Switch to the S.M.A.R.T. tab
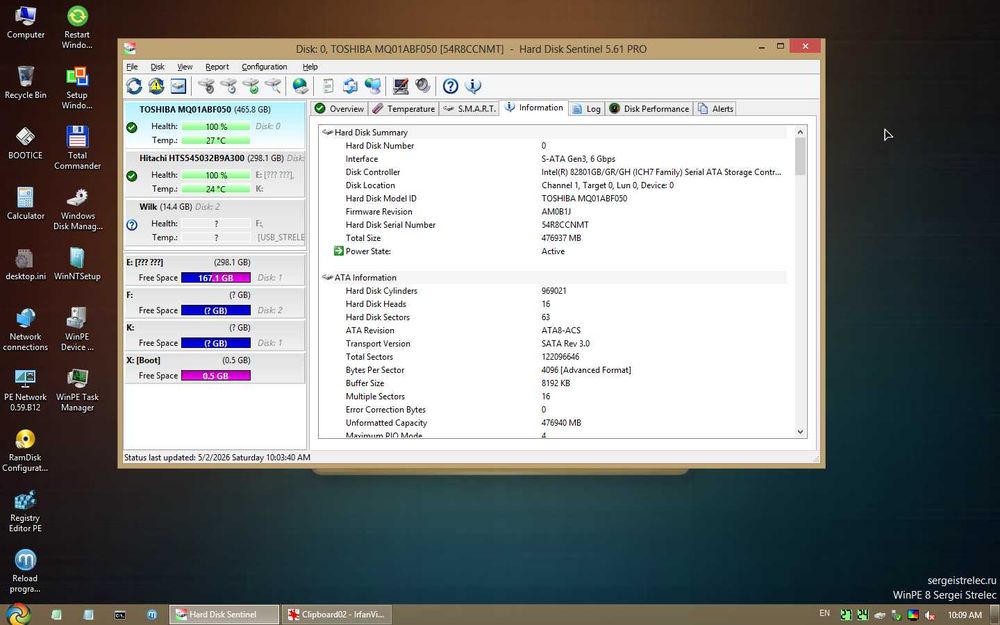Viewport: 1000px width, 625px height. 469,109
